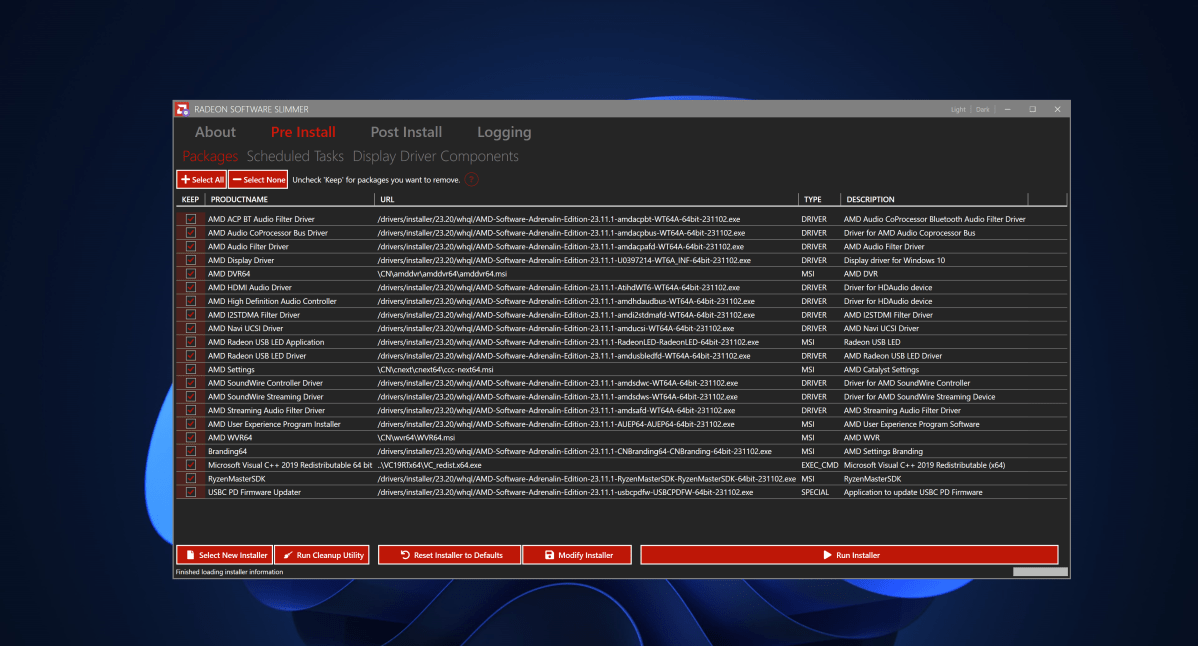Uncheck Keep for AMD ACP BT Audio Filter Driver
This screenshot has width=1198, height=646.
click(191, 219)
